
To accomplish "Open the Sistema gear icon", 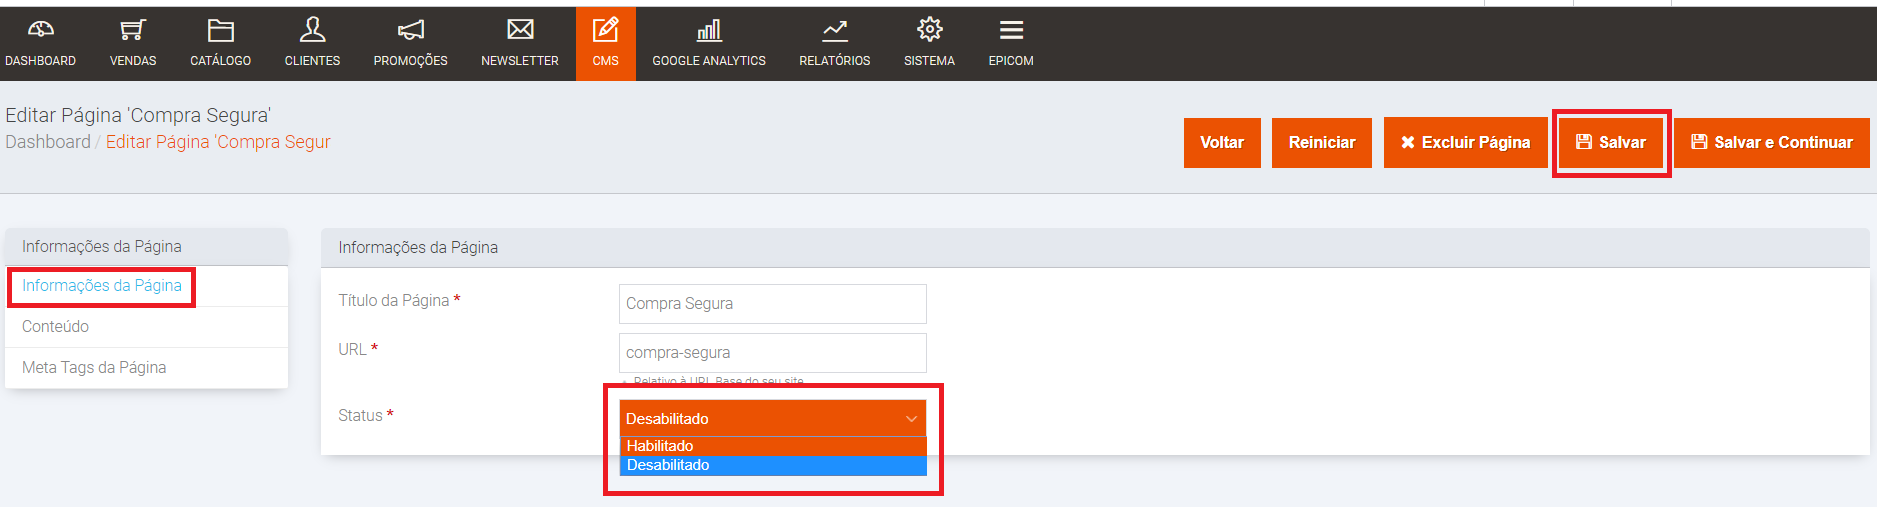I will coord(929,30).
